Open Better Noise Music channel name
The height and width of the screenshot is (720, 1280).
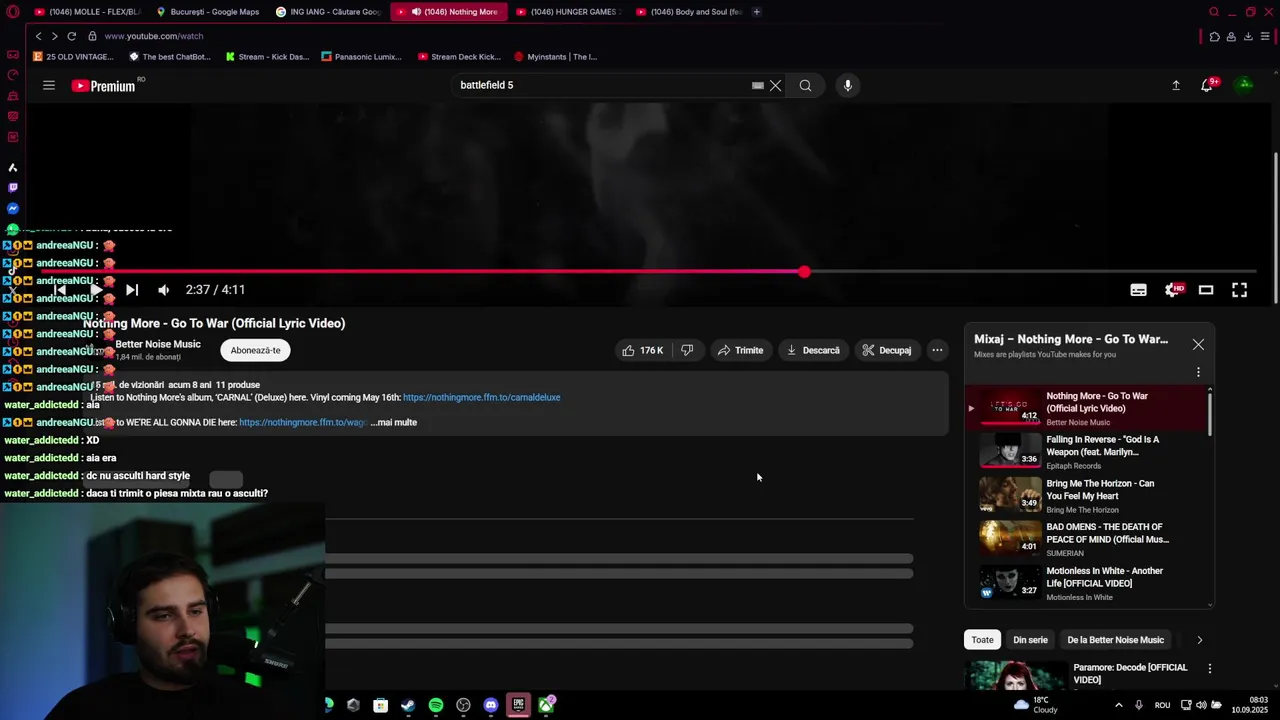pos(158,344)
